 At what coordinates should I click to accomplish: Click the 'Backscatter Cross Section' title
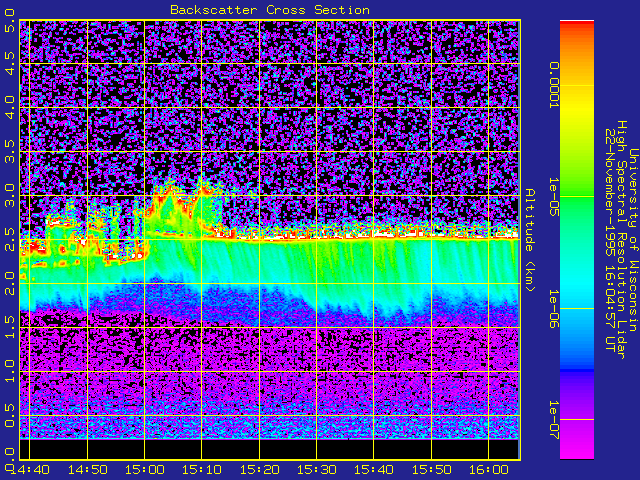[x=270, y=10]
